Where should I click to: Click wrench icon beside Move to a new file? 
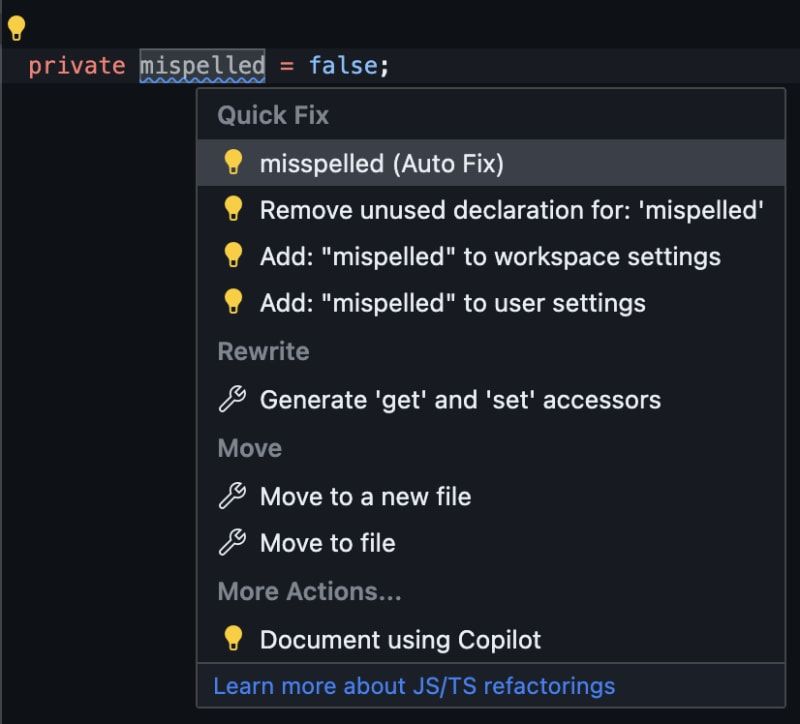(x=232, y=496)
